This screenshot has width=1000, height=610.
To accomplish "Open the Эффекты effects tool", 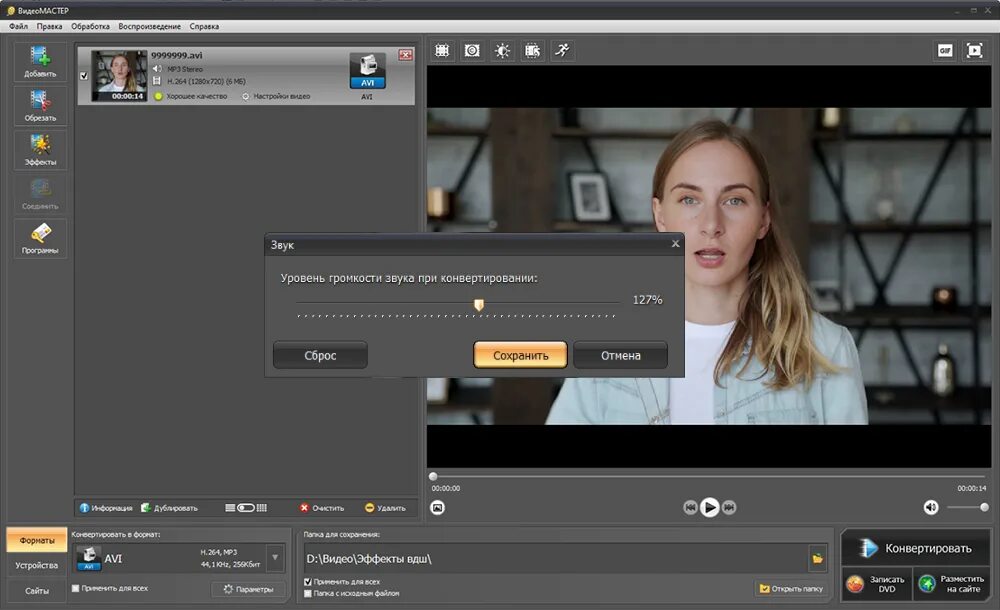I will pyautogui.click(x=40, y=150).
